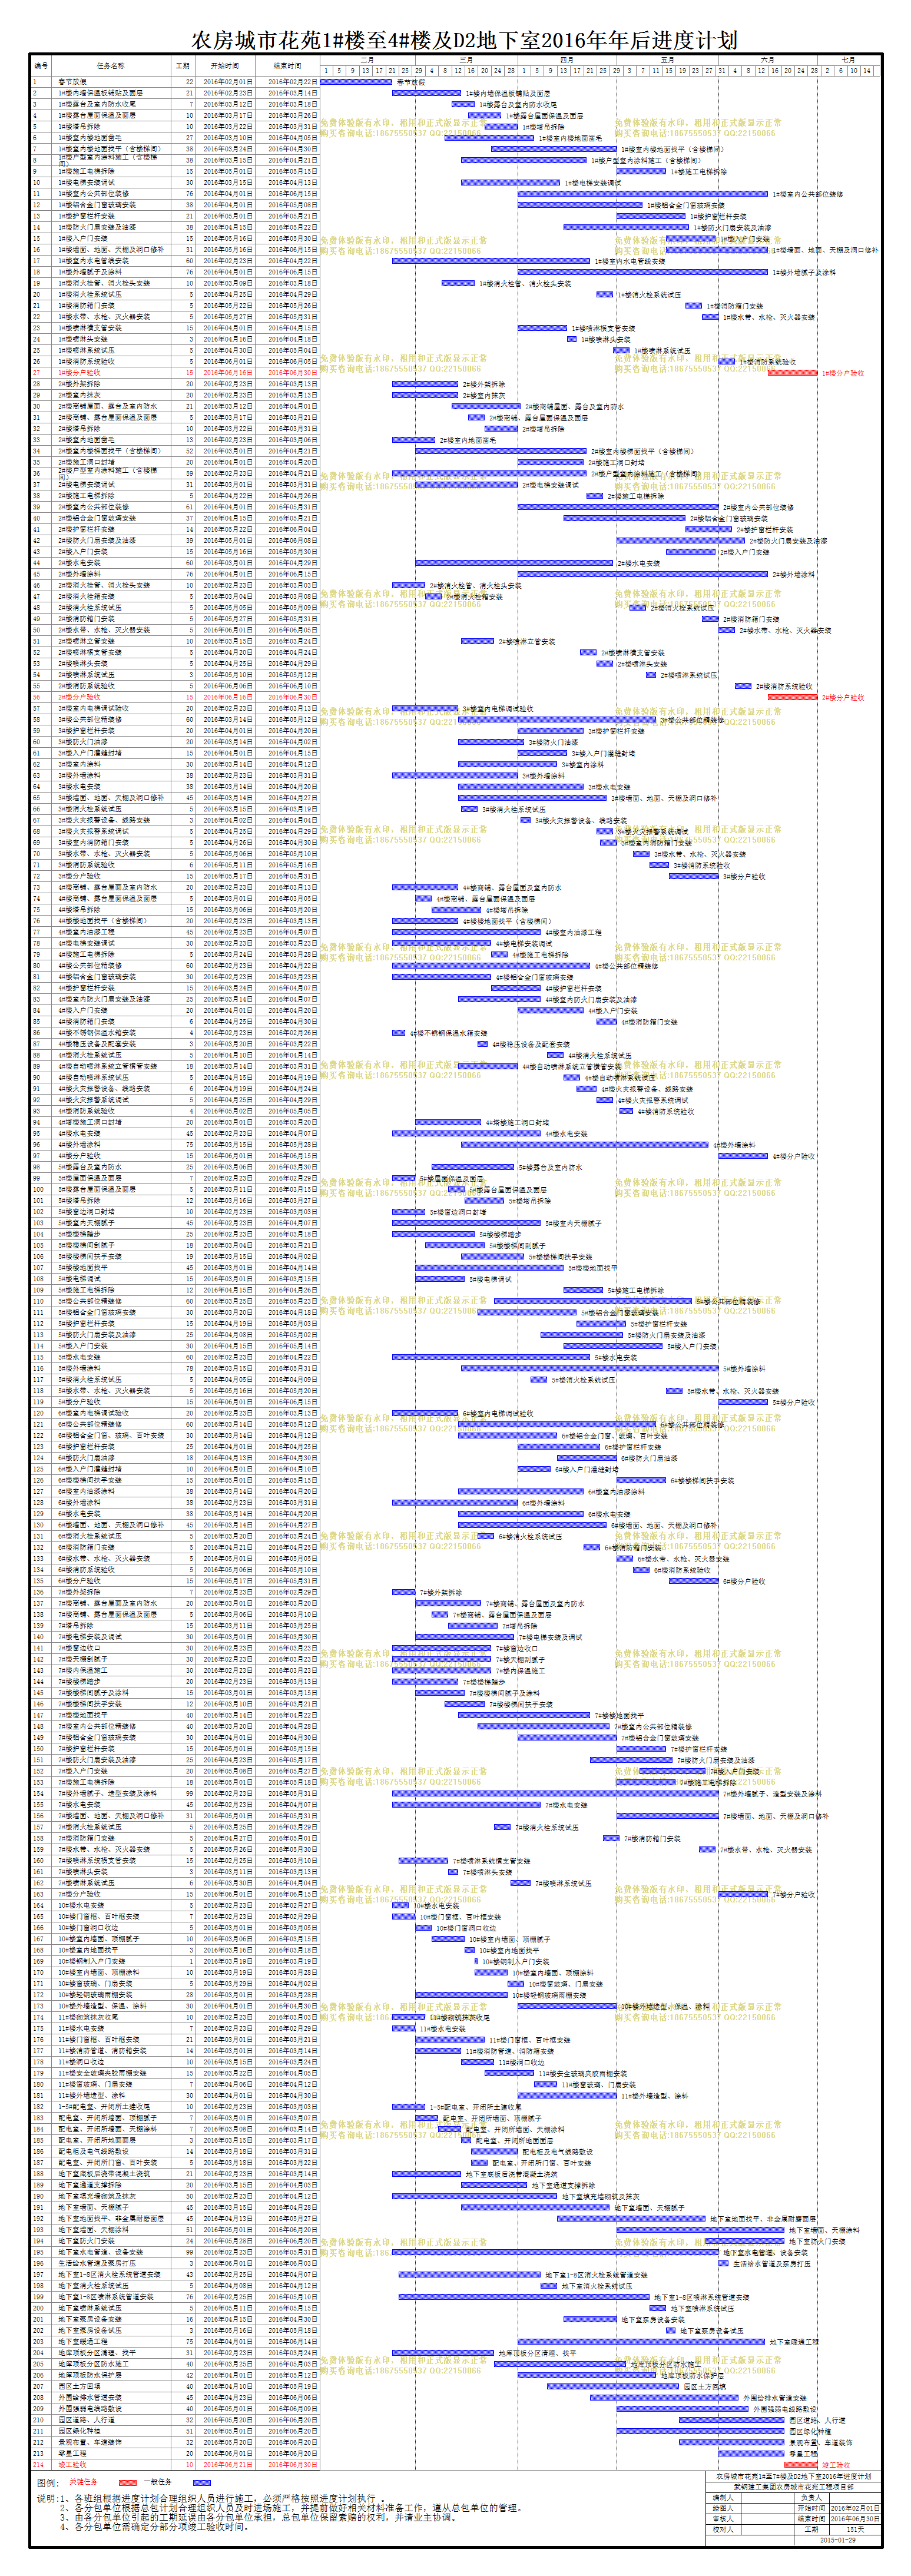Click the Gantt bar label 1#楼电梯安装调试
Image resolution: width=911 pixels, height=2576 pixels.
(x=592, y=184)
